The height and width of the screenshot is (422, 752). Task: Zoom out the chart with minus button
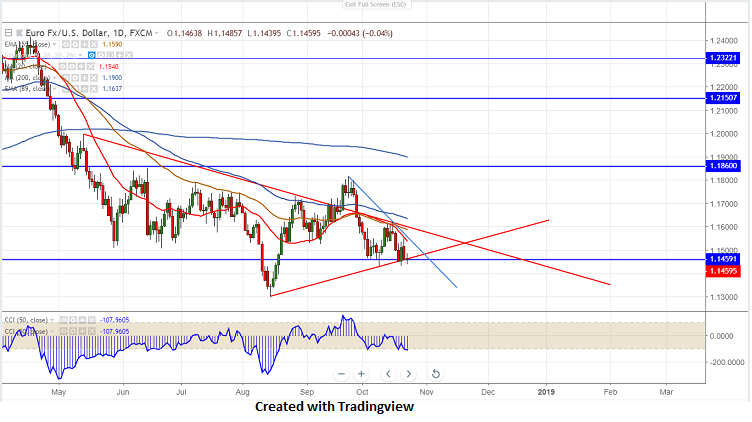point(341,374)
